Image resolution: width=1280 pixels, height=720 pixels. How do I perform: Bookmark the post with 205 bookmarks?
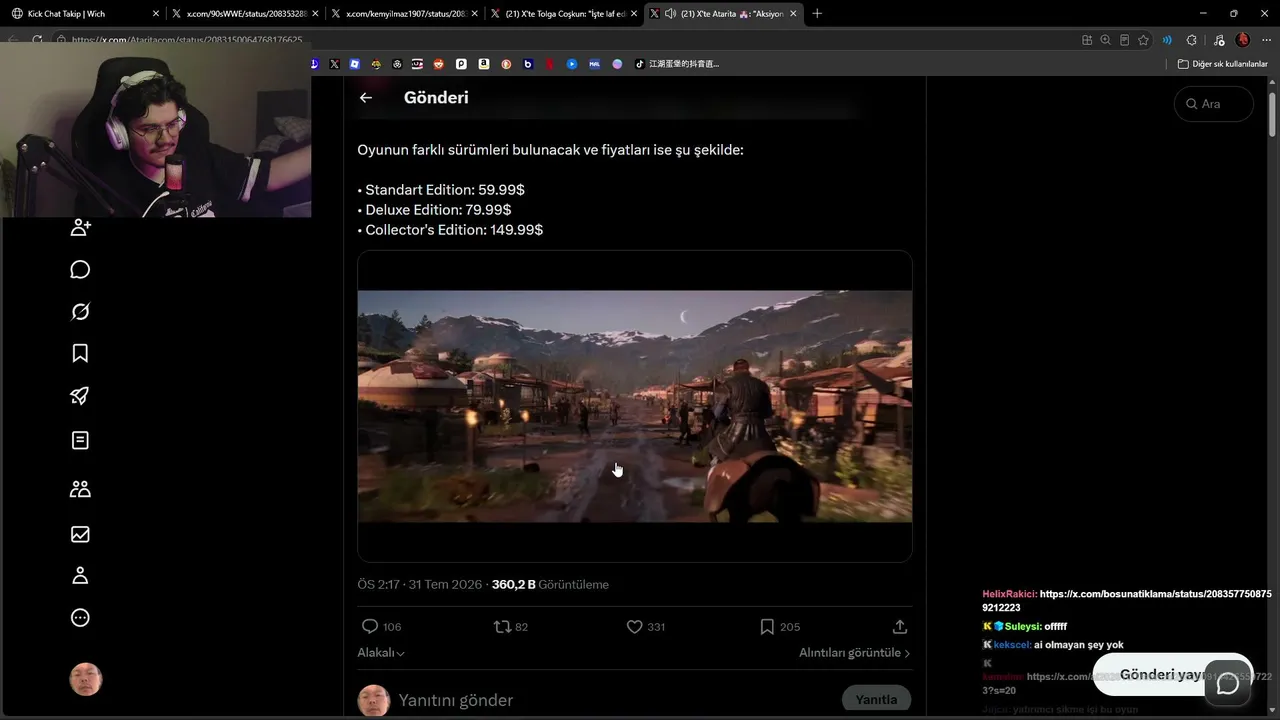[x=767, y=627]
